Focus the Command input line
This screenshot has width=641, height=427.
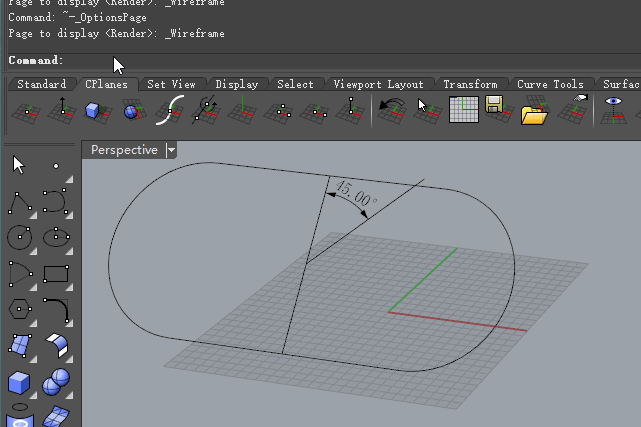tap(323, 60)
